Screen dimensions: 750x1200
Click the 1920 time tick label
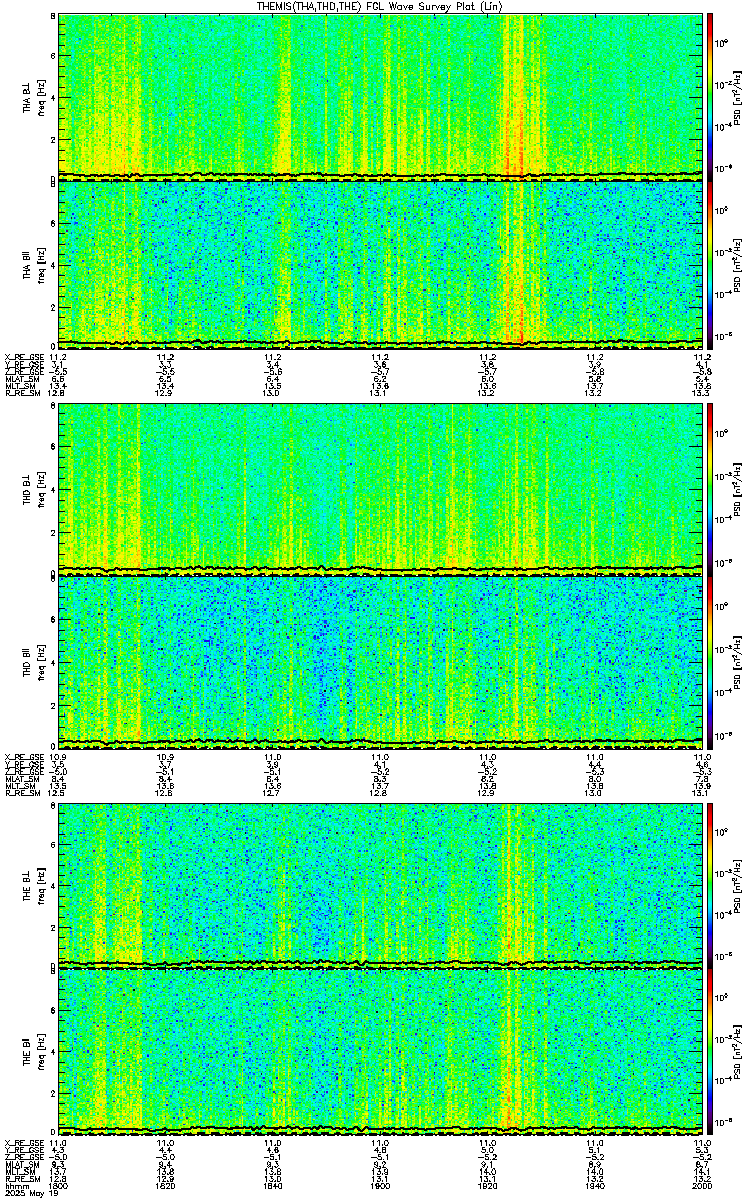point(488,1185)
